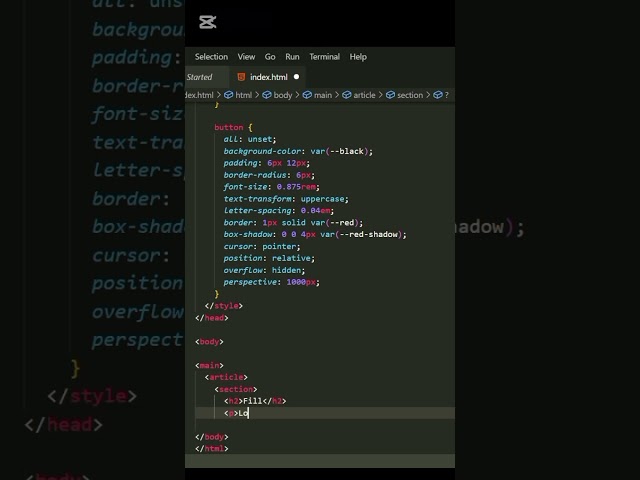Click the 'cursor: pointer;' line
Image resolution: width=640 pixels, height=480 pixels.
[x=262, y=247]
